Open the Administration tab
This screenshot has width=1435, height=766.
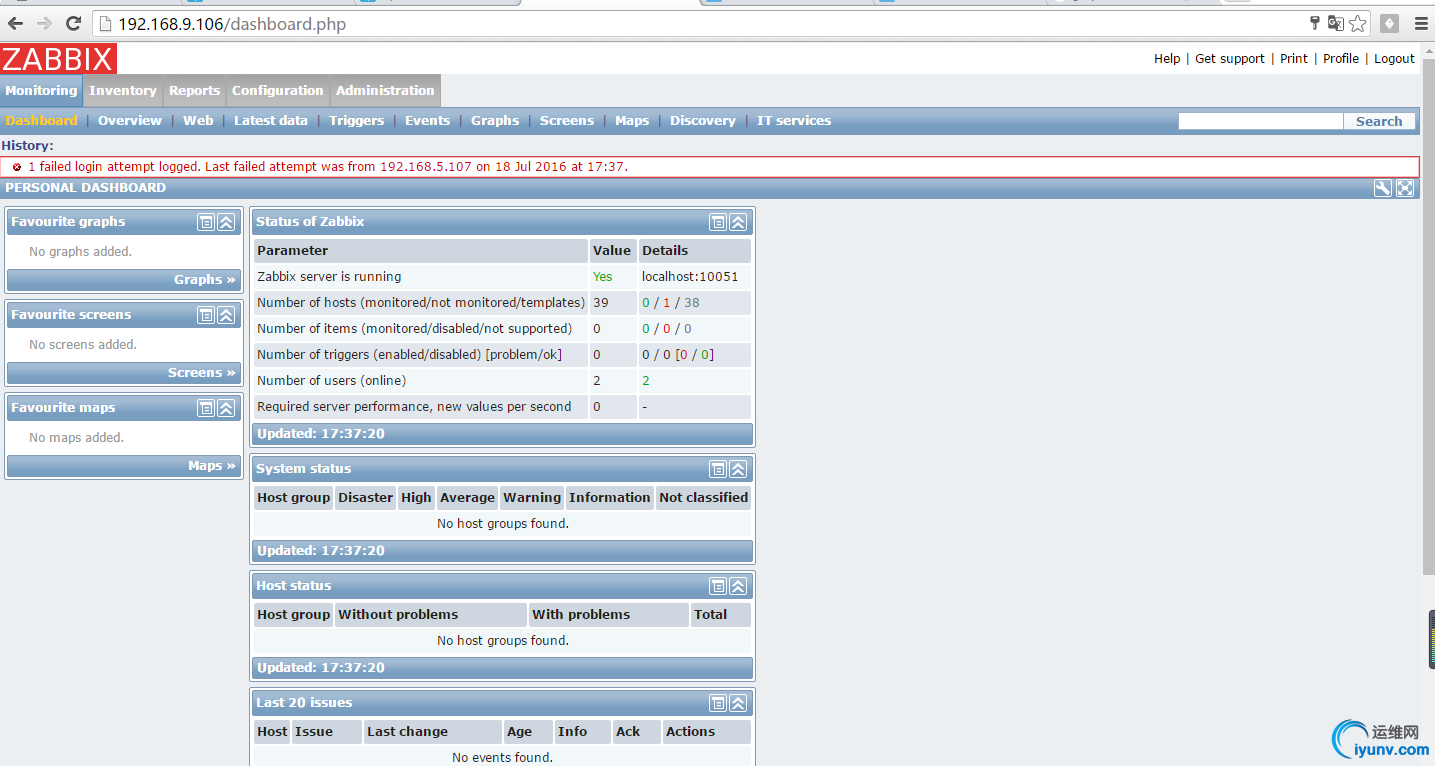[385, 90]
